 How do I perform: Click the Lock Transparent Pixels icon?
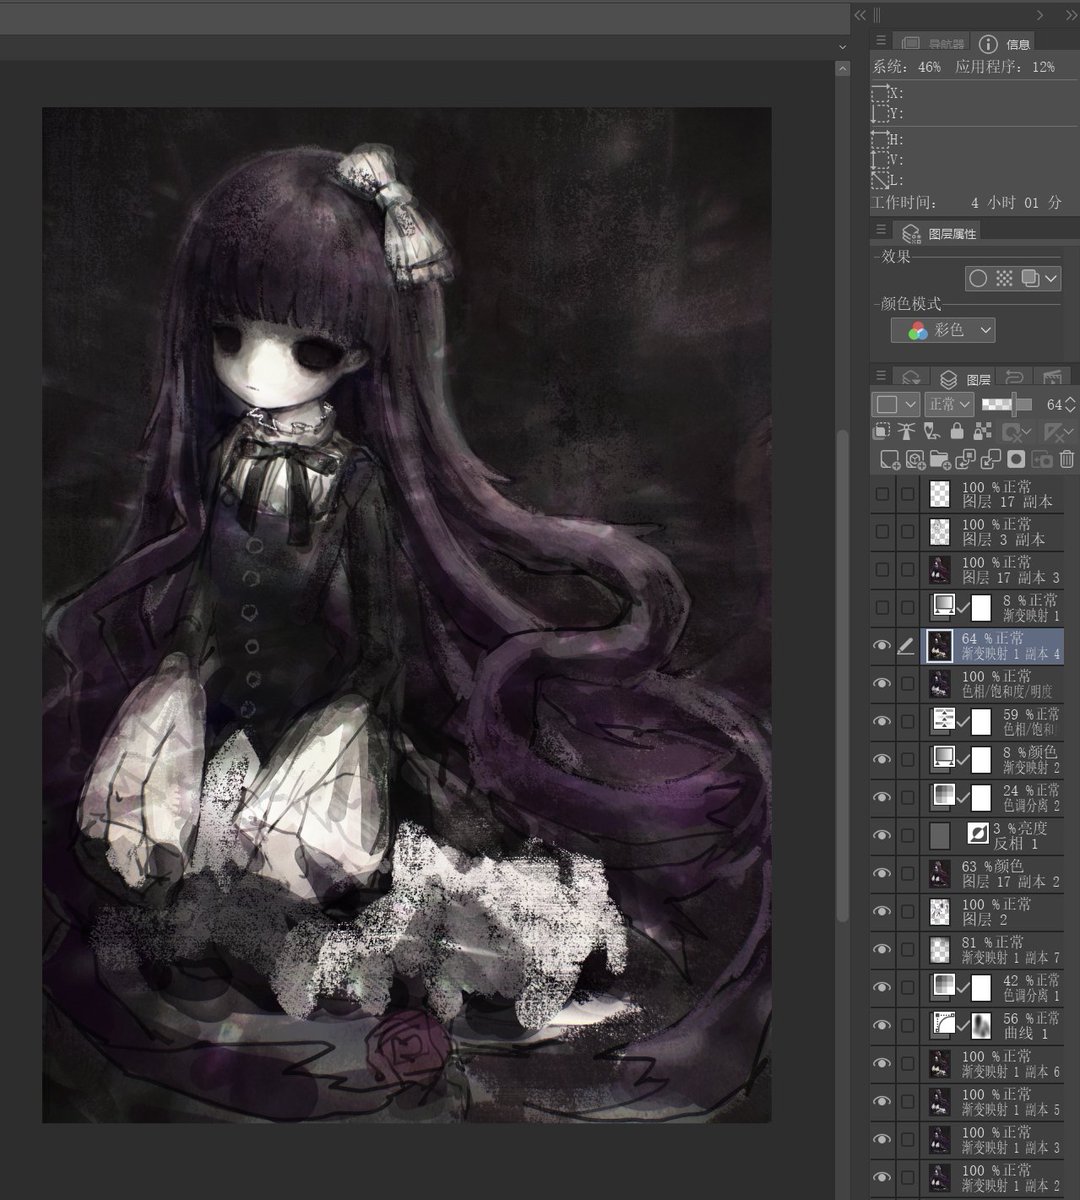[x=982, y=431]
